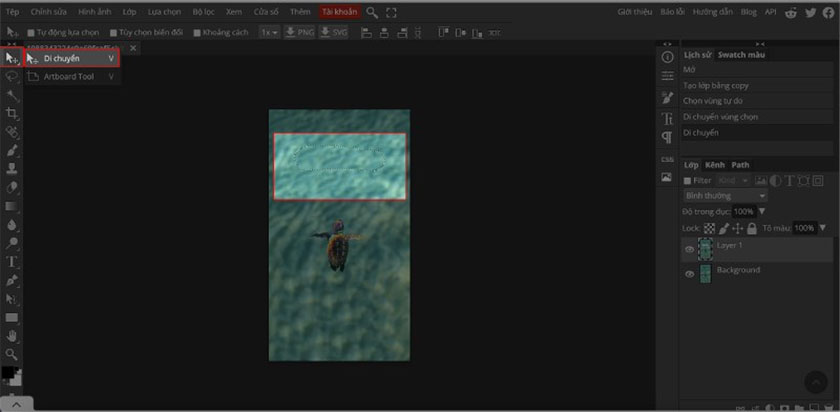840x412 pixels.
Task: Switch to the 'Kênh' tab
Action: (x=714, y=165)
